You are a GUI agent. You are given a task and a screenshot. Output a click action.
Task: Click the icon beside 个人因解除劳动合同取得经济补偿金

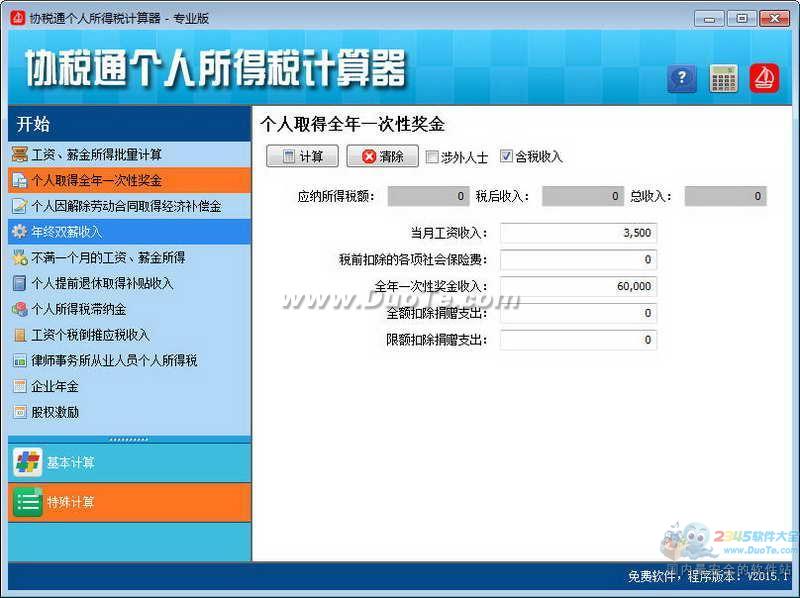point(19,206)
